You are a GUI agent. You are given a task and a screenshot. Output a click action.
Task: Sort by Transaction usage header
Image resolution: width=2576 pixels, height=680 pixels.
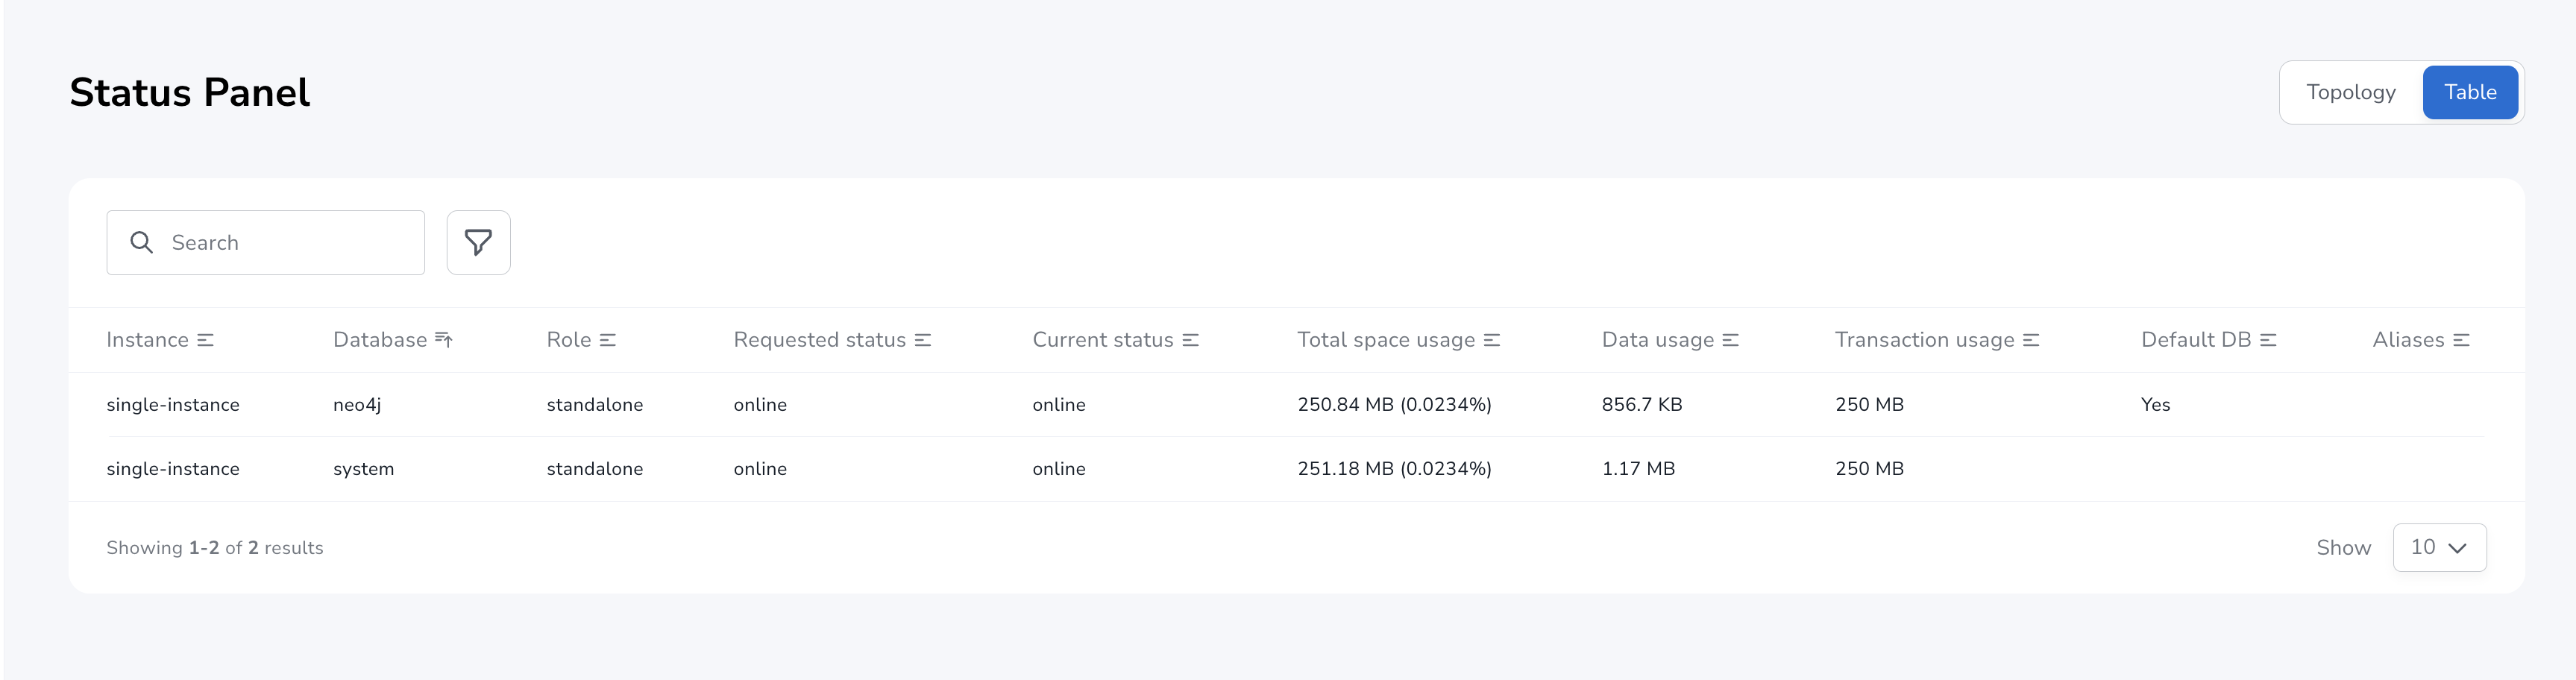pos(1925,340)
